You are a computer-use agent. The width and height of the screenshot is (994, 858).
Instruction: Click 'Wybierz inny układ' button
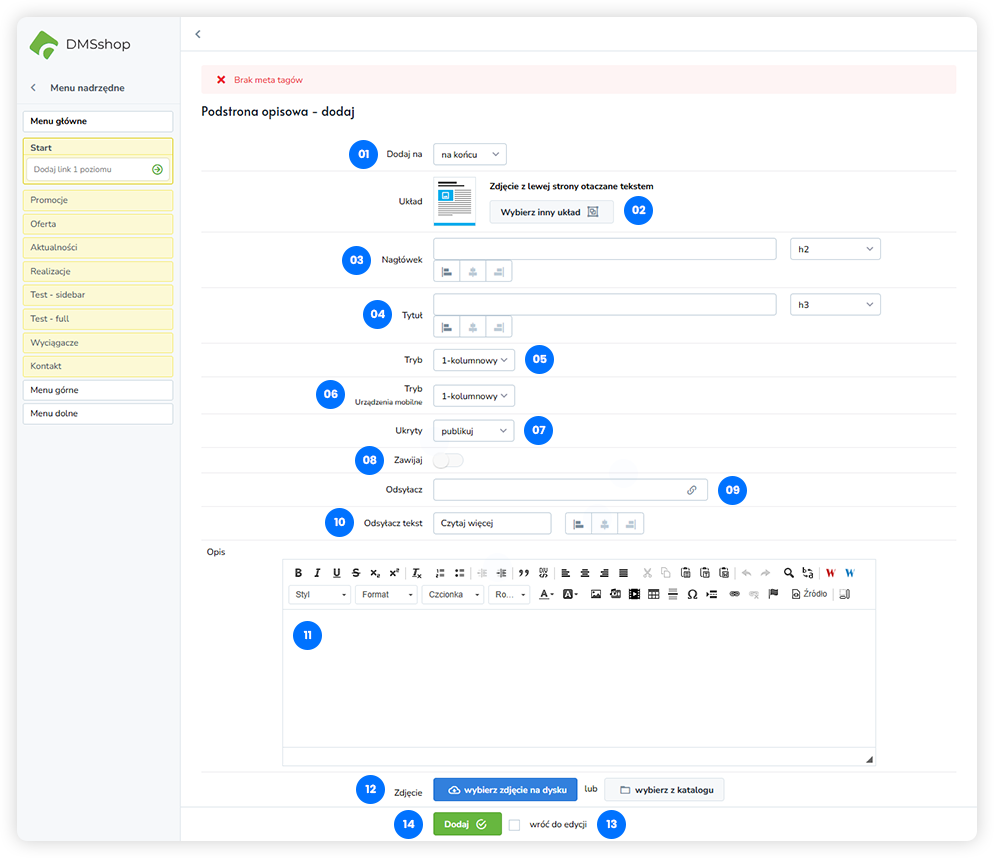(x=550, y=212)
